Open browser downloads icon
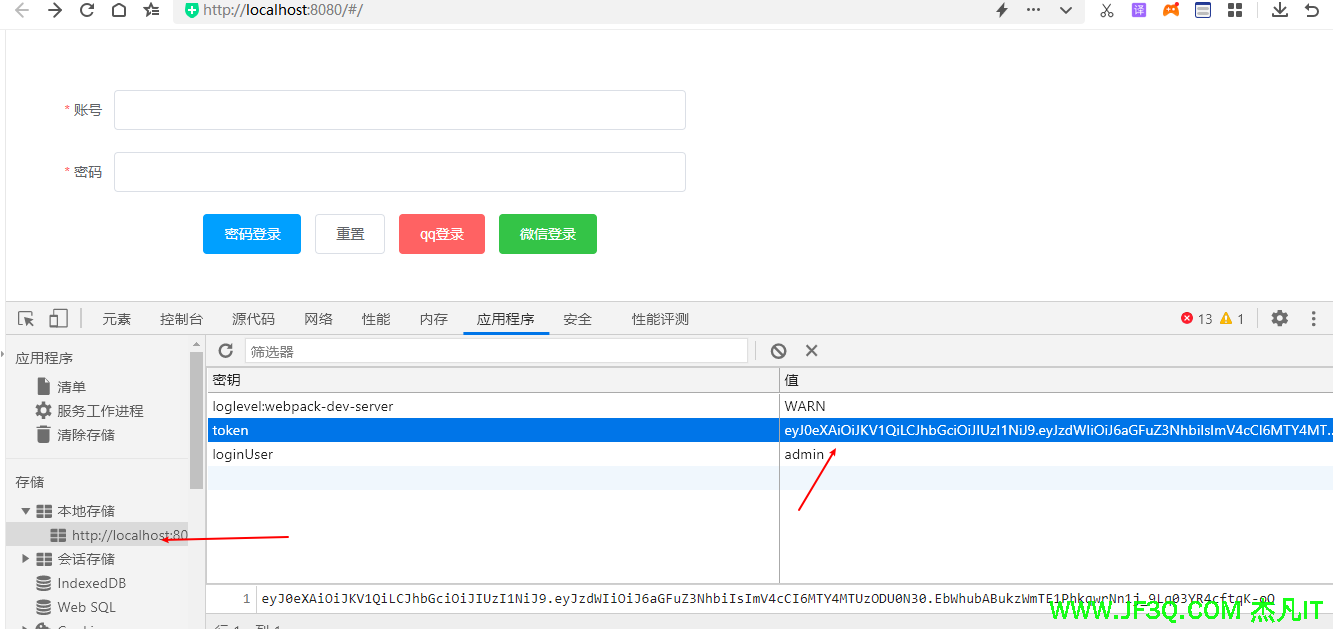 point(1279,10)
